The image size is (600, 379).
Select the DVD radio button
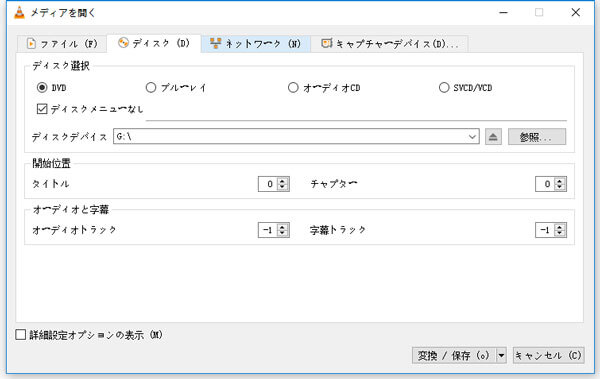pyautogui.click(x=42, y=88)
